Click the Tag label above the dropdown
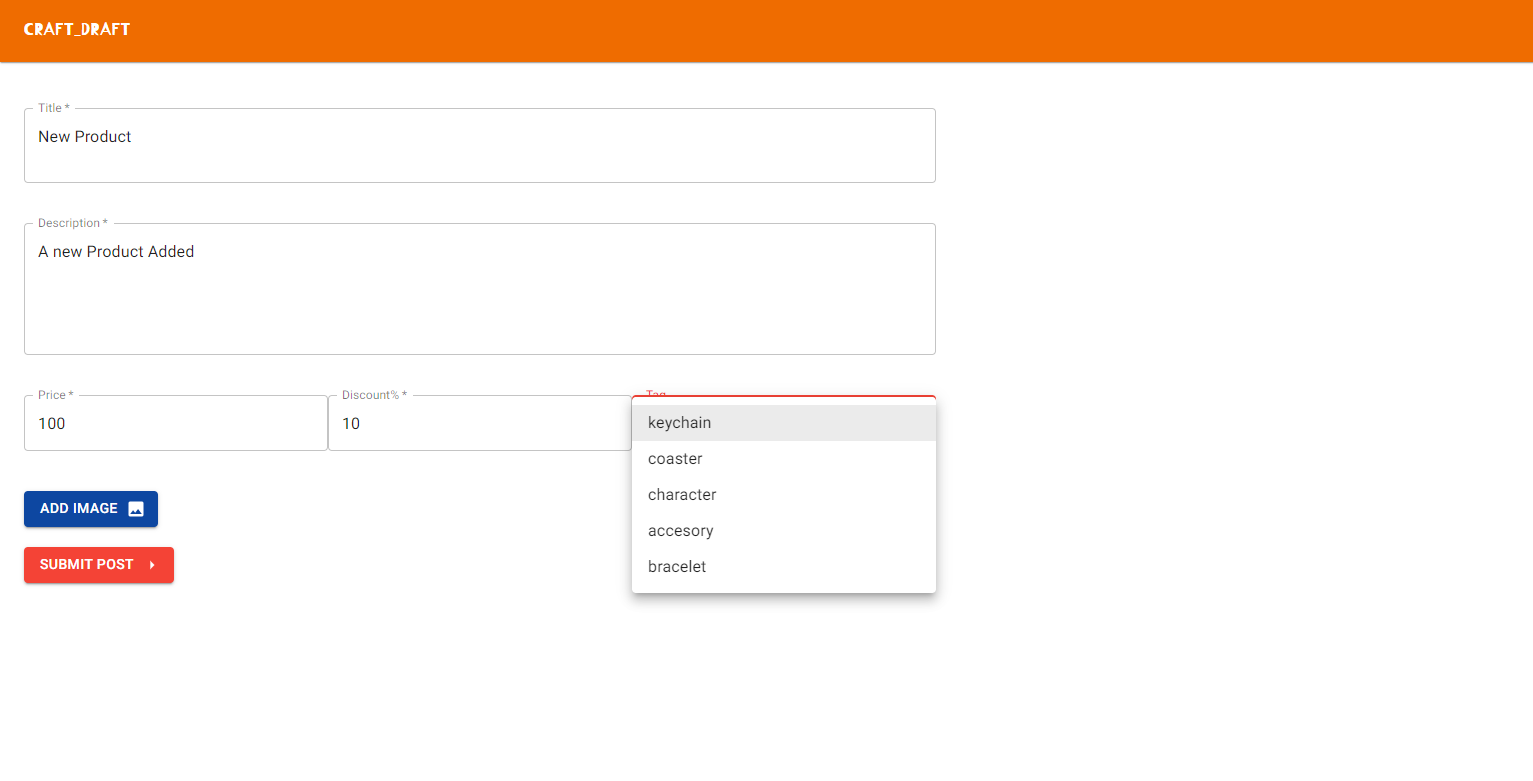The width and height of the screenshot is (1533, 781). [x=655, y=394]
